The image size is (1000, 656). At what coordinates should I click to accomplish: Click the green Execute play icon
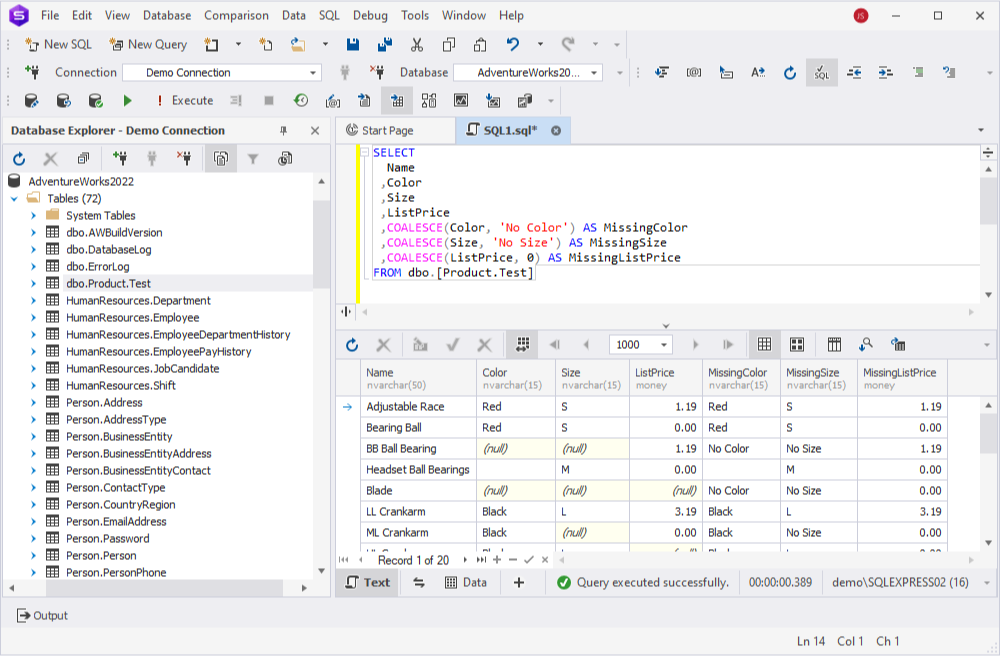click(128, 101)
